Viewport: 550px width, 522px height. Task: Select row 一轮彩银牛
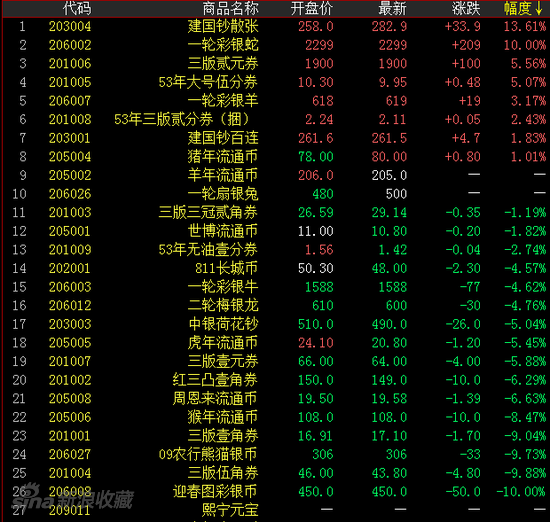click(276, 287)
